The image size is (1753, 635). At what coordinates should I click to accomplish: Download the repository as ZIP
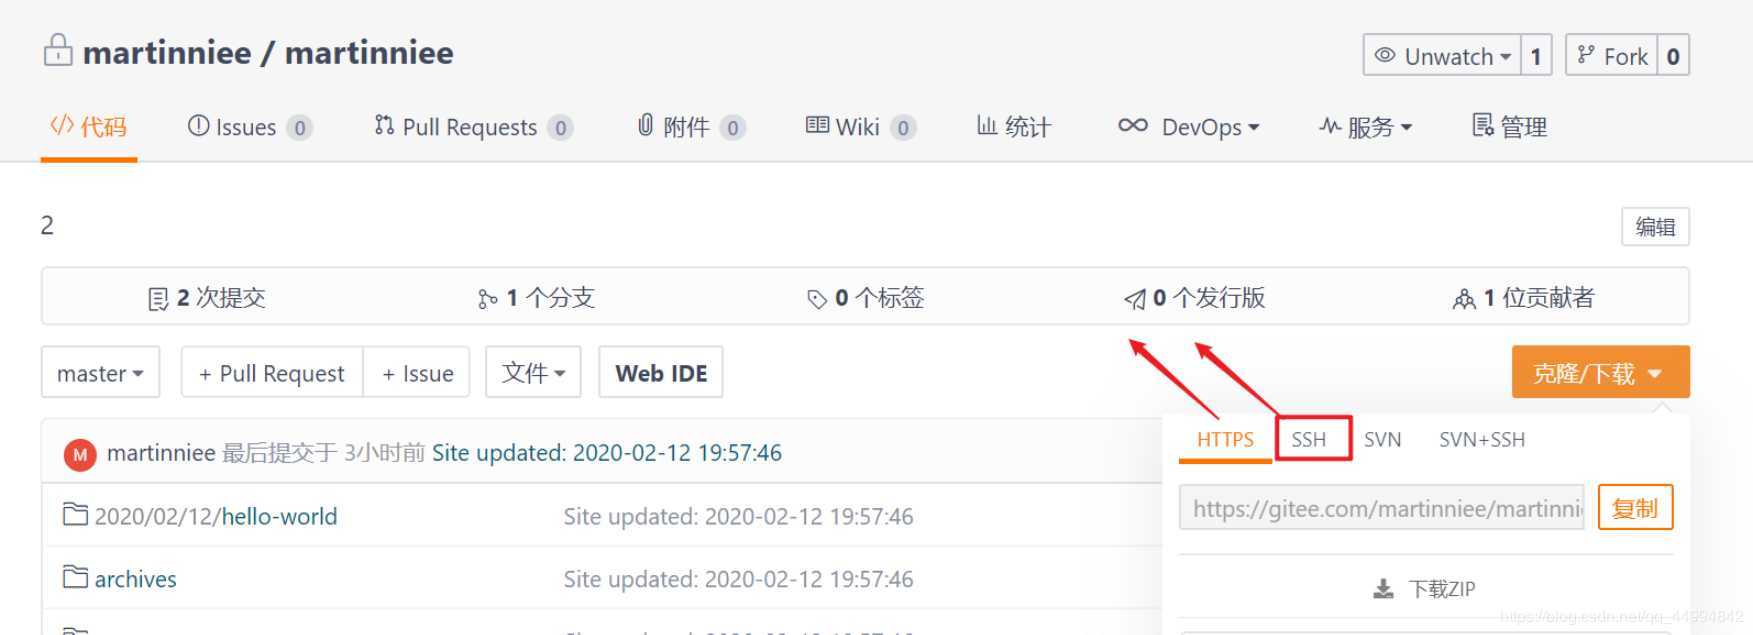[x=1425, y=589]
